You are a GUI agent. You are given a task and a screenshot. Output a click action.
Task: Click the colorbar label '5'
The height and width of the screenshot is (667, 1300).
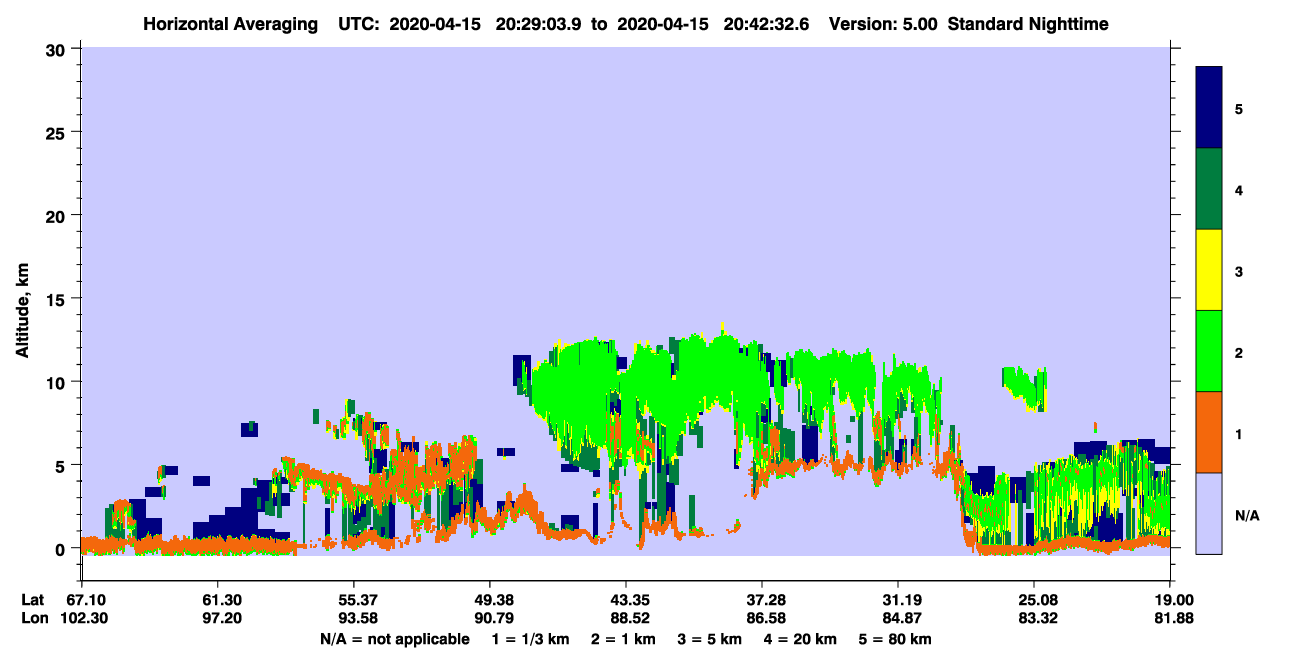pos(1239,108)
